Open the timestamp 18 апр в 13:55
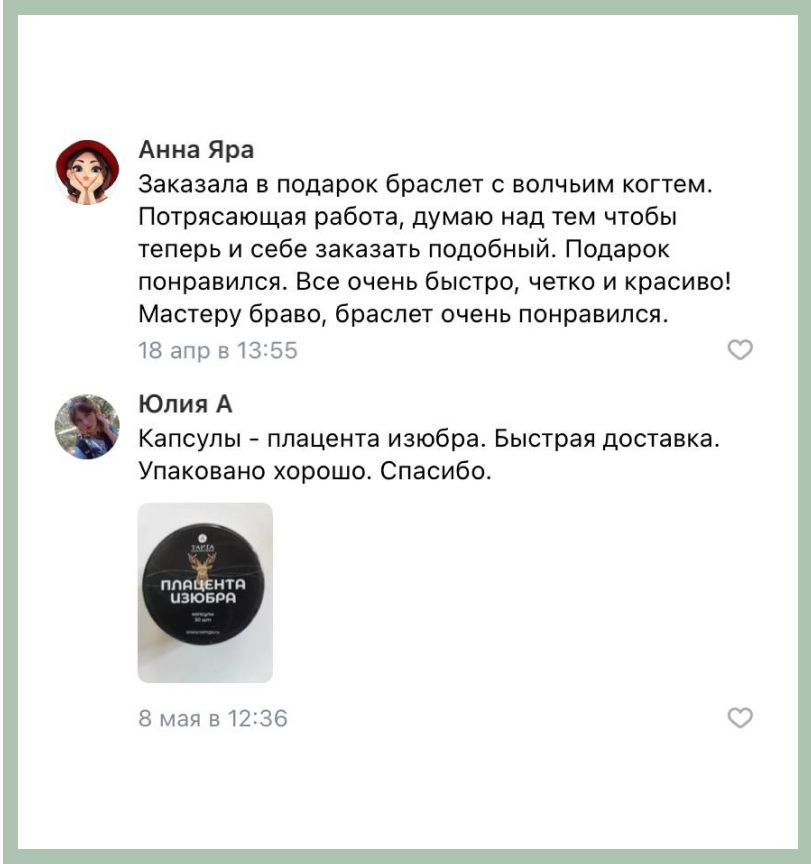The height and width of the screenshot is (864, 811). (218, 350)
